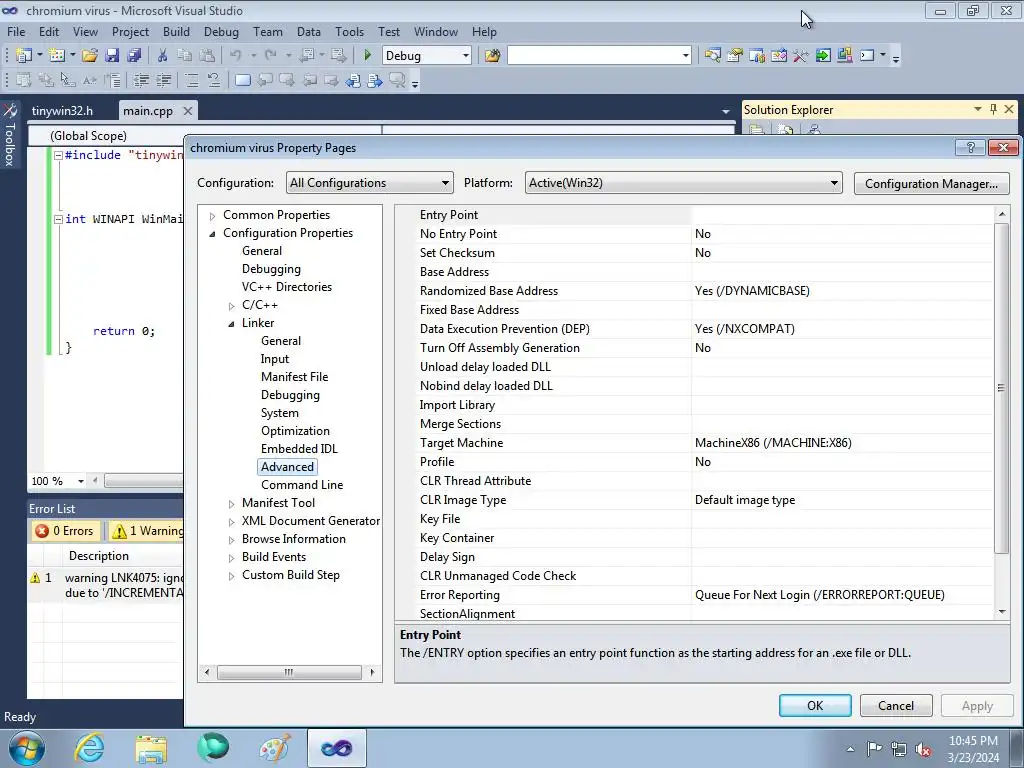
Task: Open the Tools menu
Action: click(x=349, y=31)
